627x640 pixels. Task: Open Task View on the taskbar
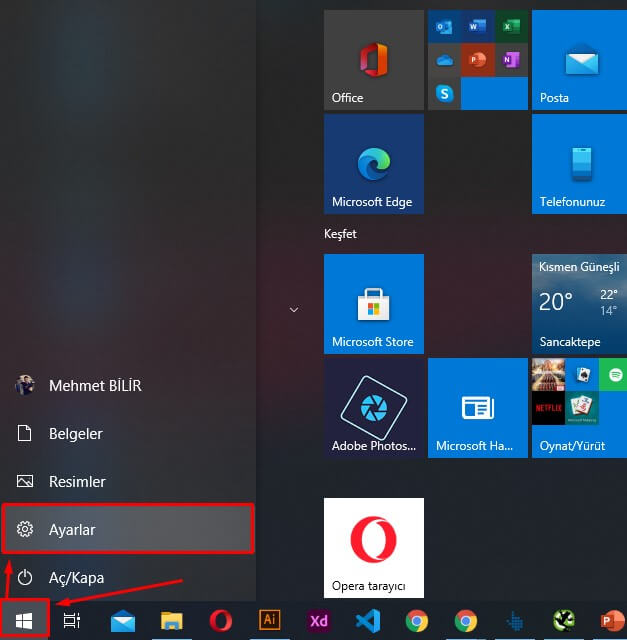click(72, 621)
